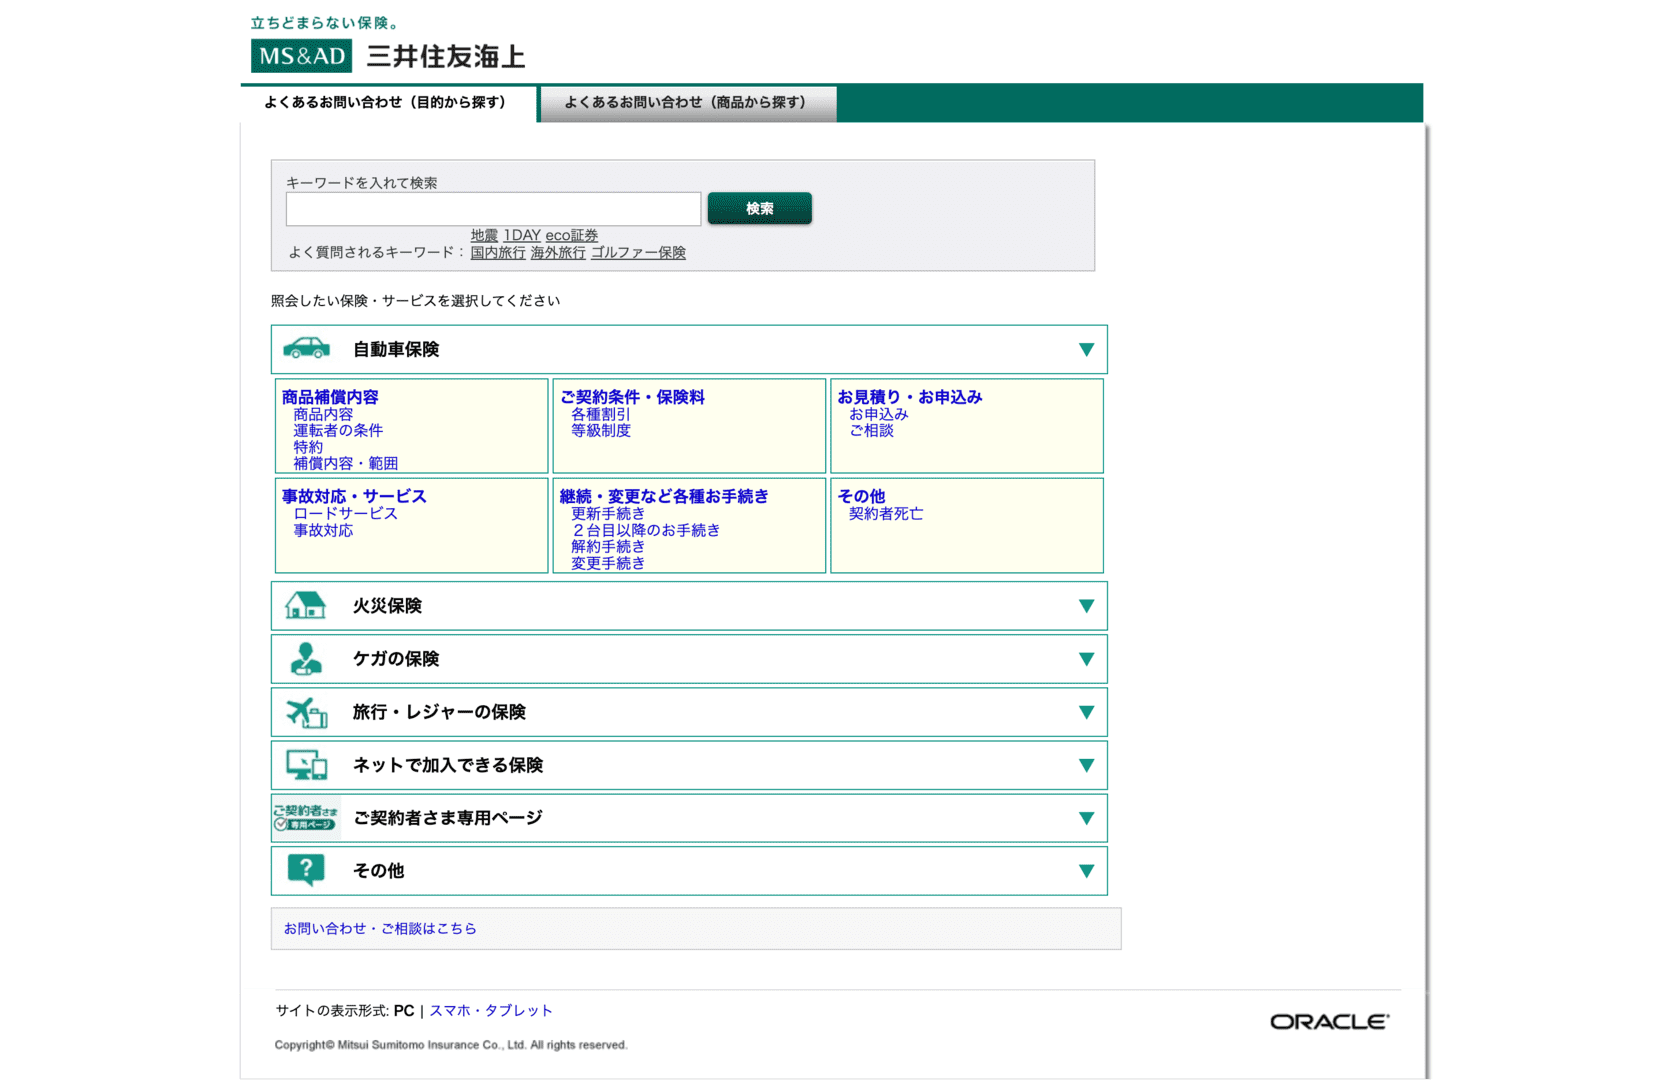The height and width of the screenshot is (1080, 1663).
Task: Click the ORACLE logo in footer
Action: 1329,1021
